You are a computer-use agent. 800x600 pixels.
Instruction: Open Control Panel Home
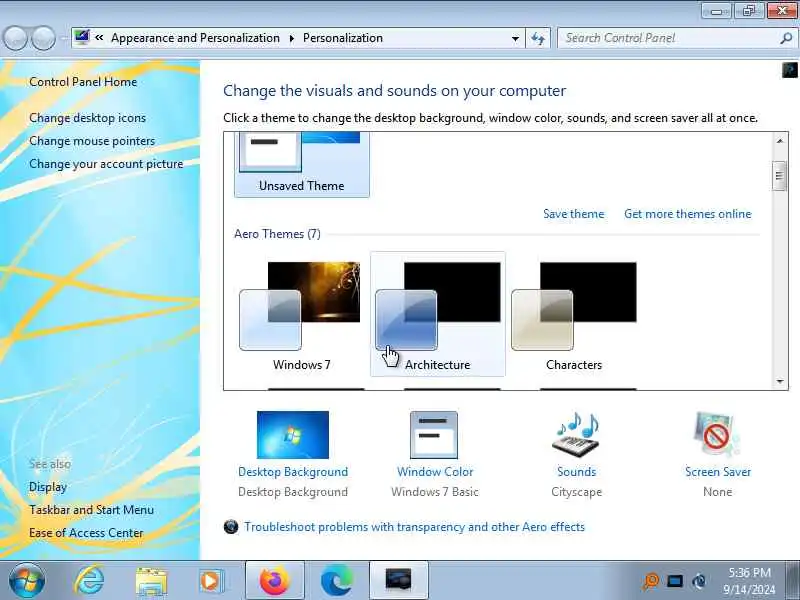83,82
